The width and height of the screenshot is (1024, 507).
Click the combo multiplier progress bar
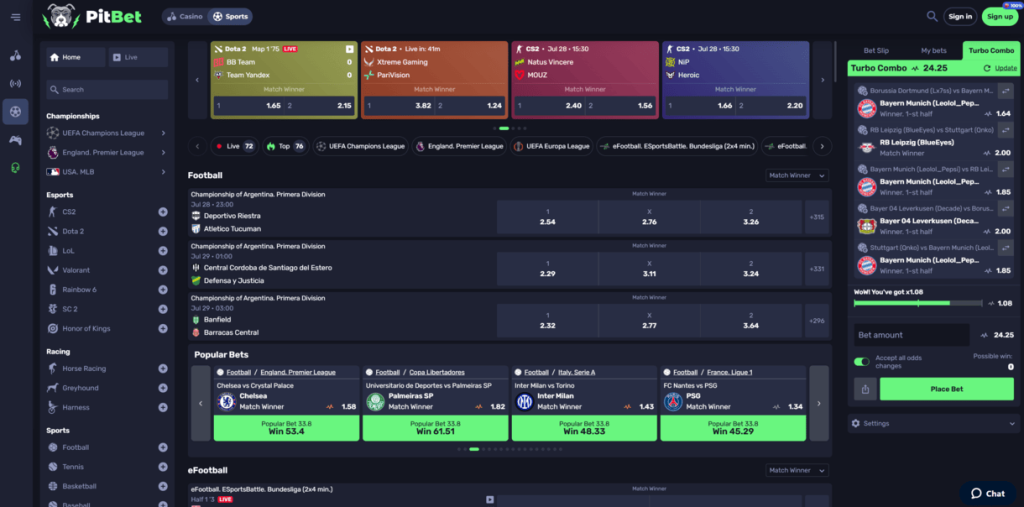(918, 303)
